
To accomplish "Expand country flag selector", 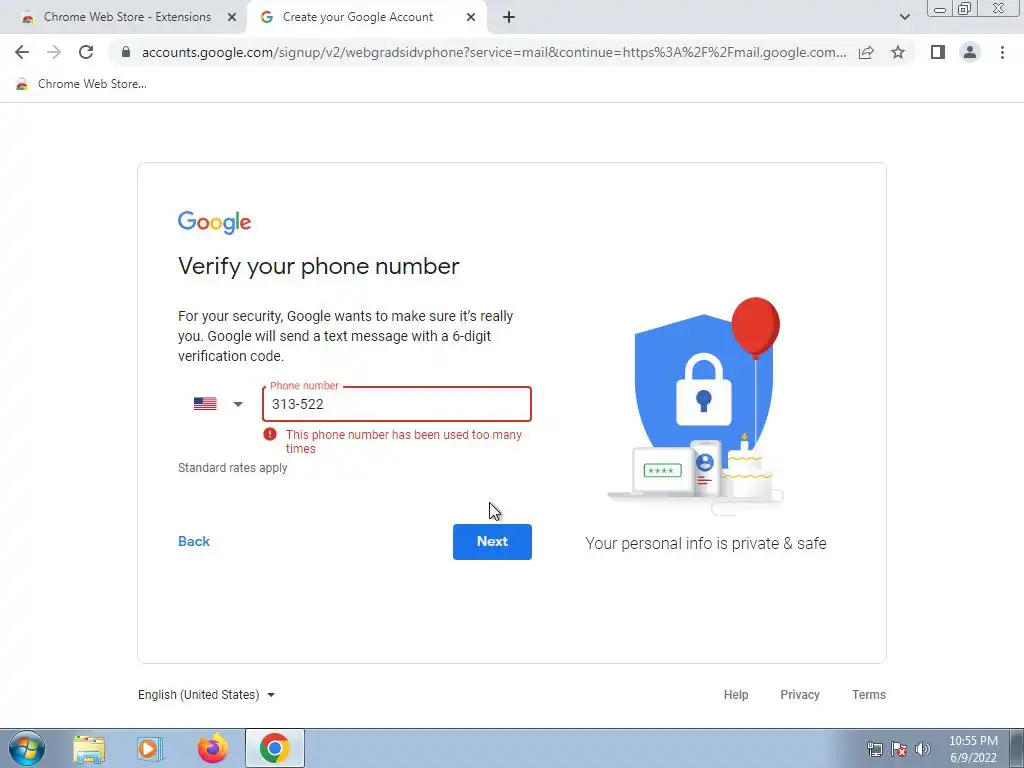I will coord(218,404).
